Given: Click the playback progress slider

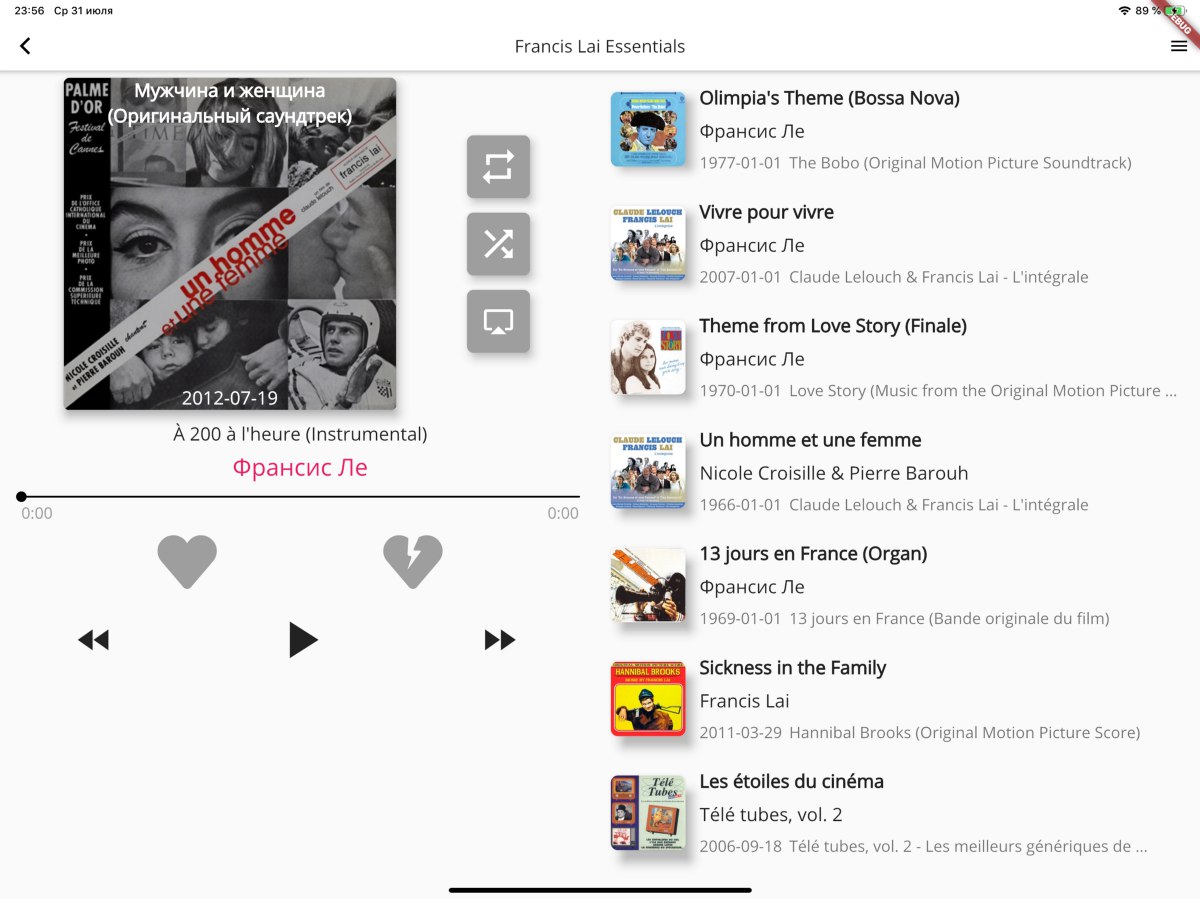Looking at the screenshot, I should (300, 496).
